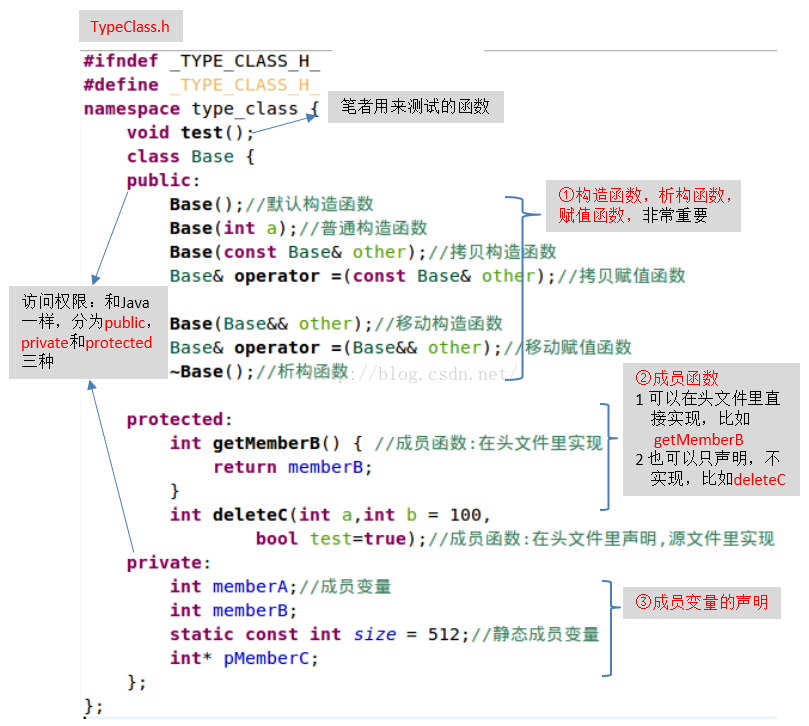Click the TypeClass.h file label
Viewport: 809px width, 726px height.
pyautogui.click(x=131, y=26)
